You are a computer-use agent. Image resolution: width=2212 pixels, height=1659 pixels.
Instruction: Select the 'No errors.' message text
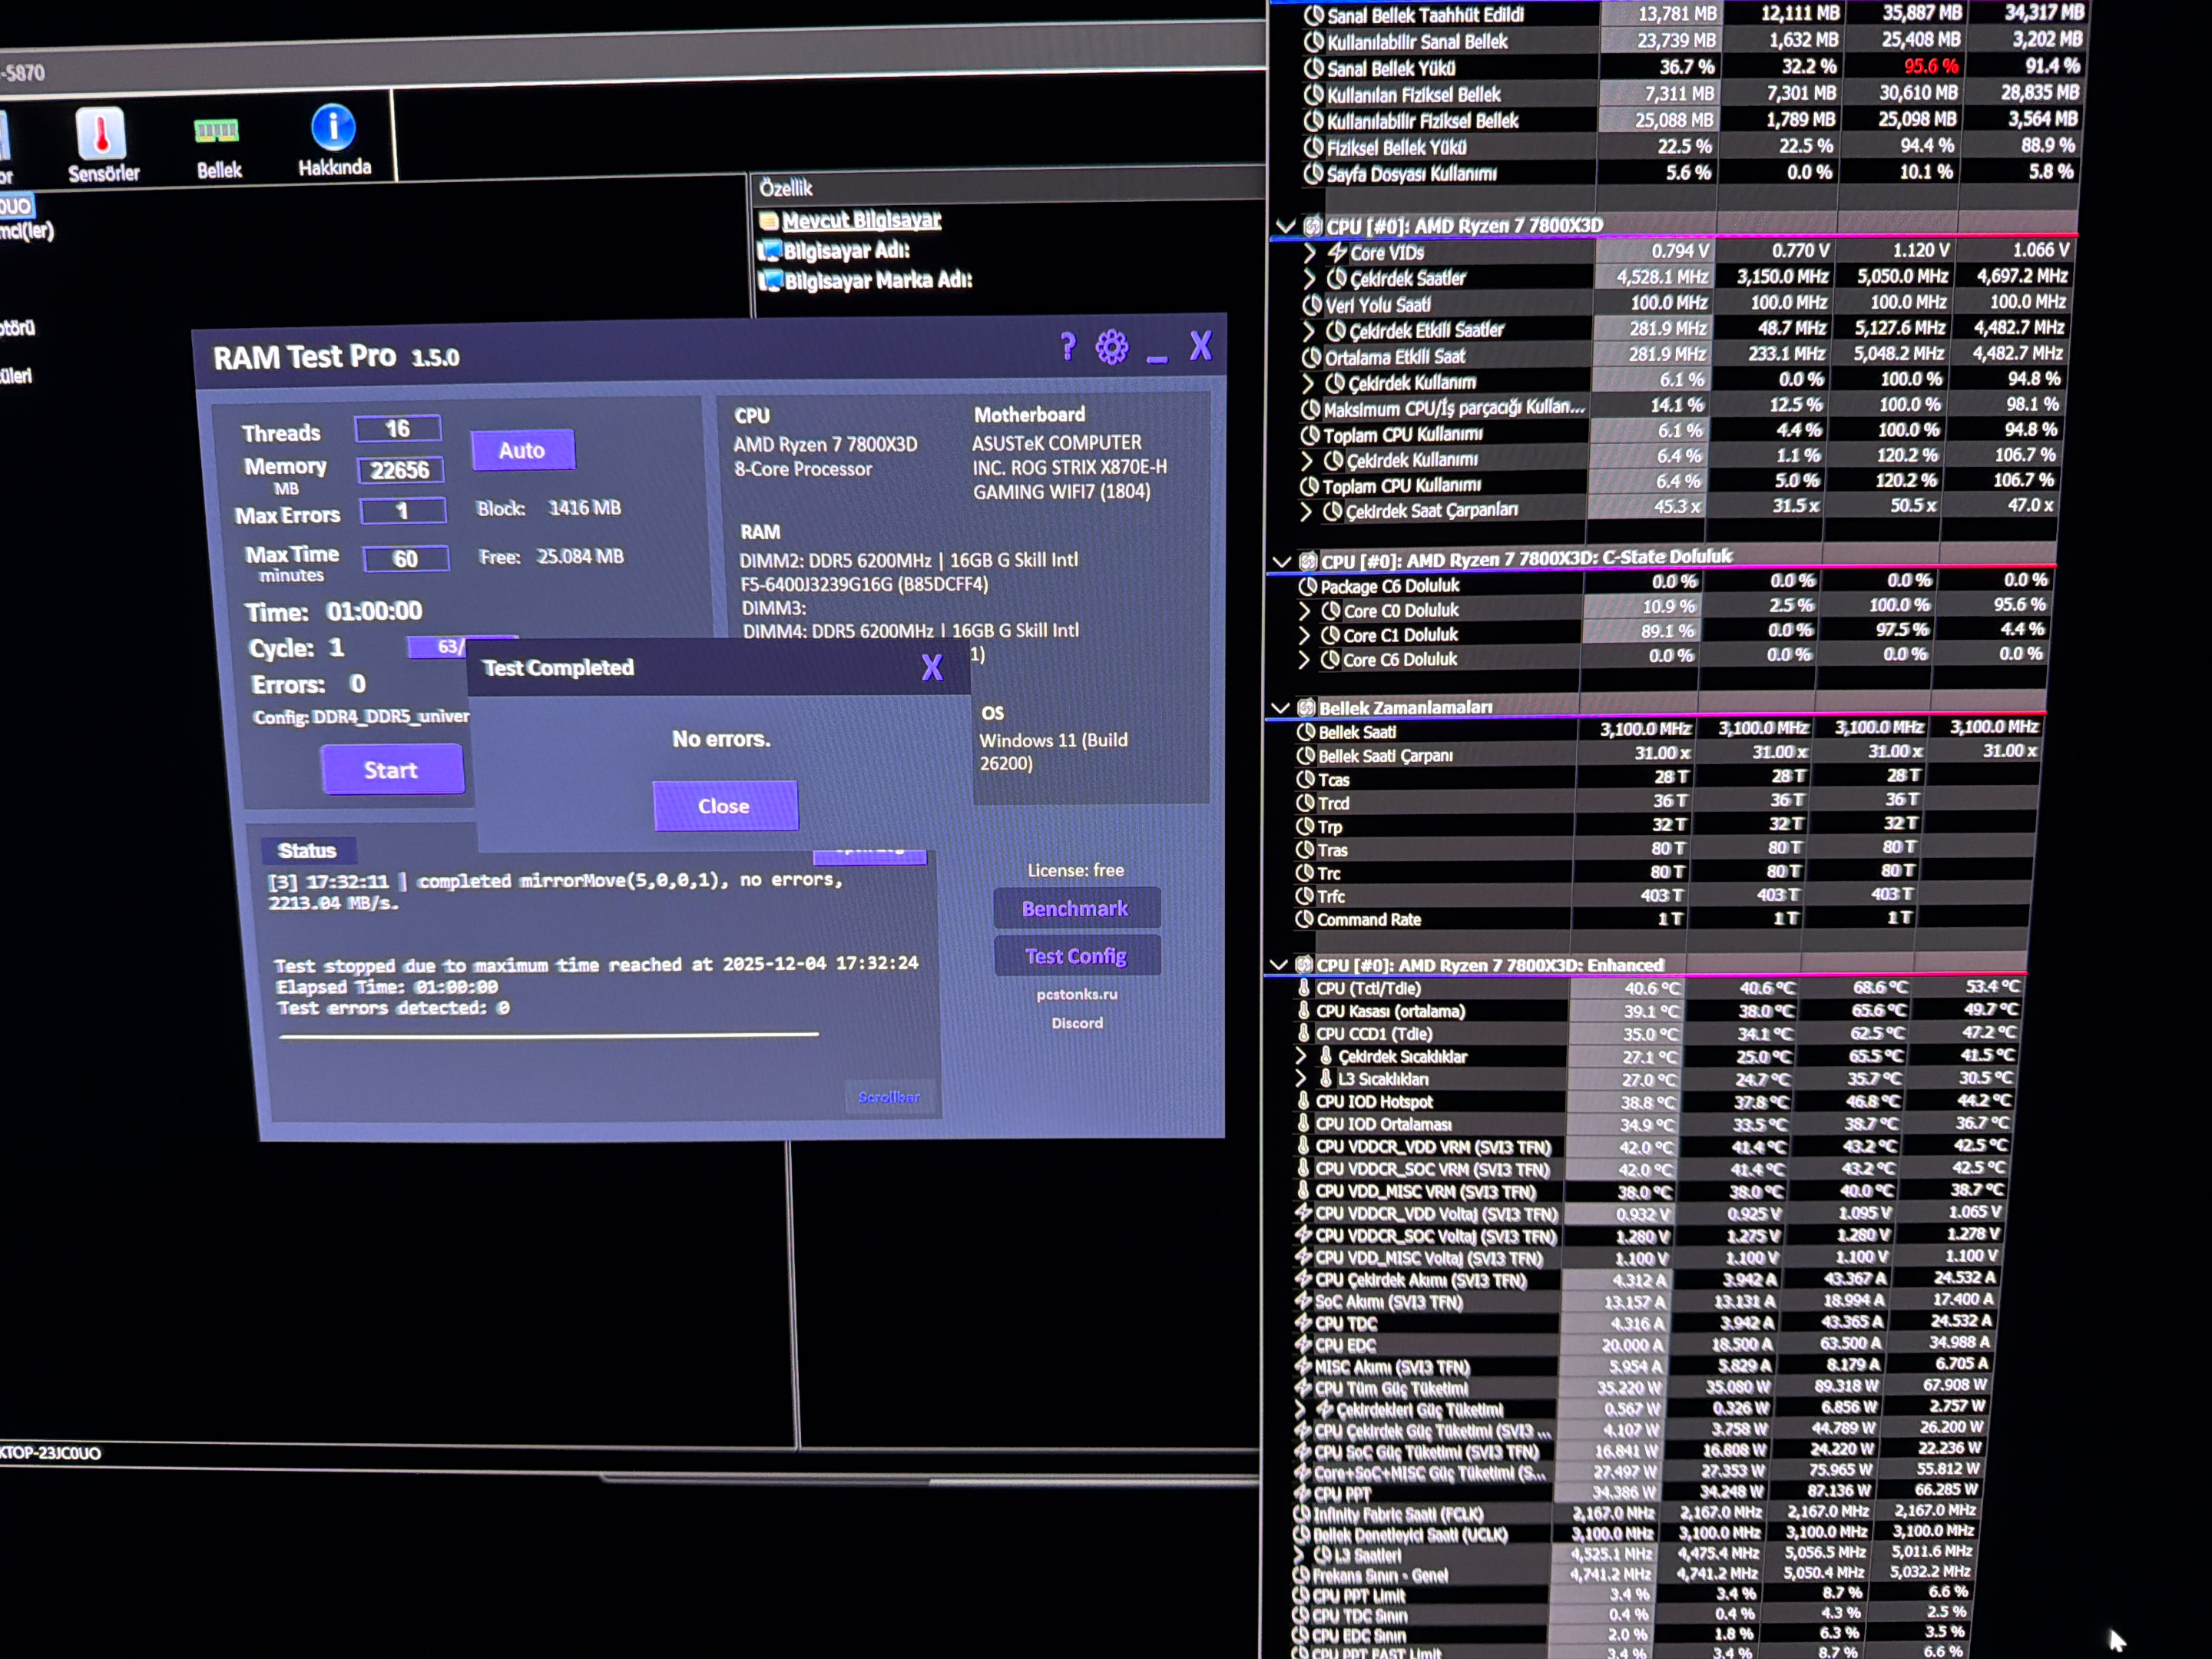pos(721,739)
